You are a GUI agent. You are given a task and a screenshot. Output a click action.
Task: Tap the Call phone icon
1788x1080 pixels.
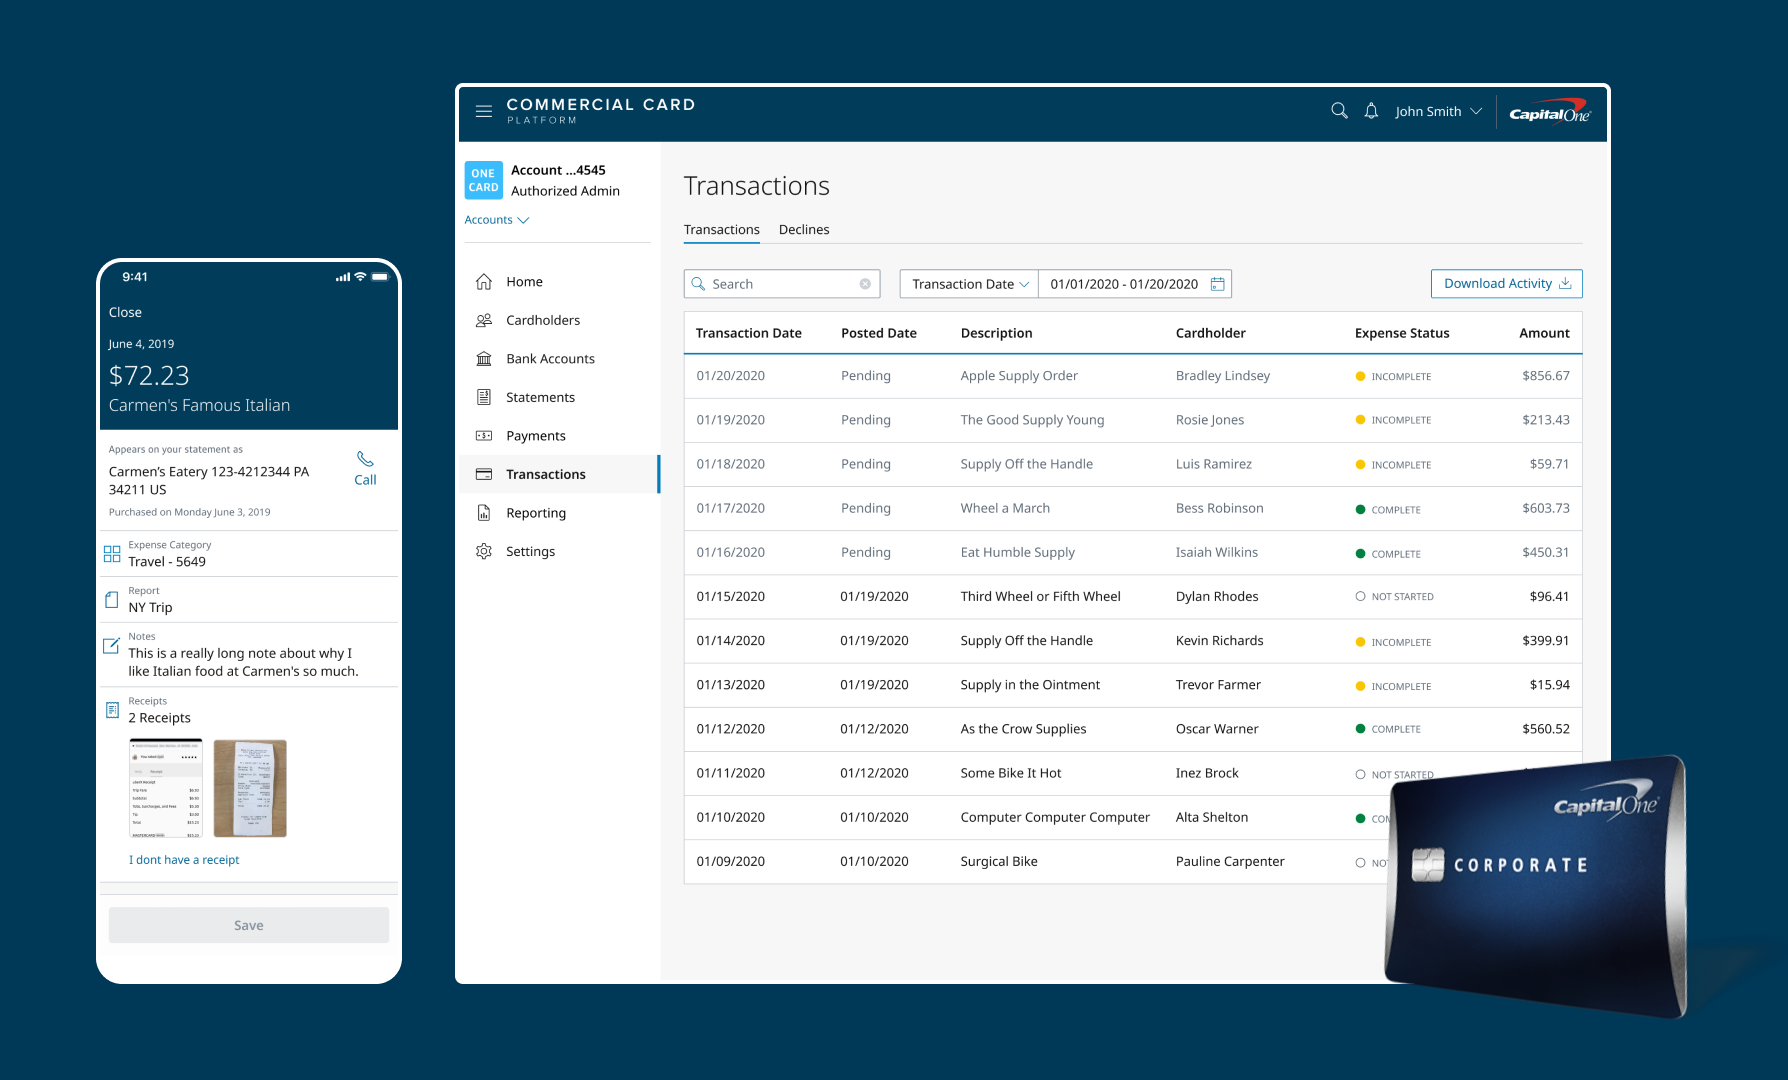pyautogui.click(x=365, y=460)
